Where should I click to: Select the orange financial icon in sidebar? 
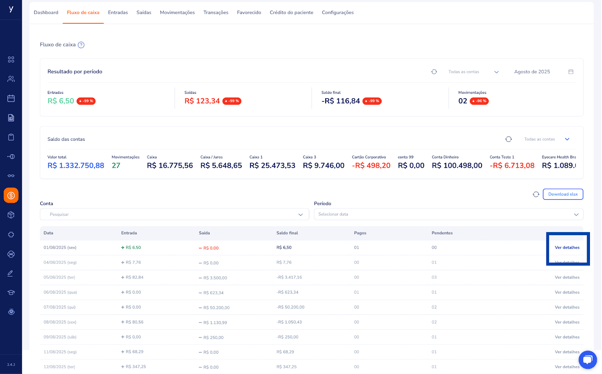pos(11,195)
